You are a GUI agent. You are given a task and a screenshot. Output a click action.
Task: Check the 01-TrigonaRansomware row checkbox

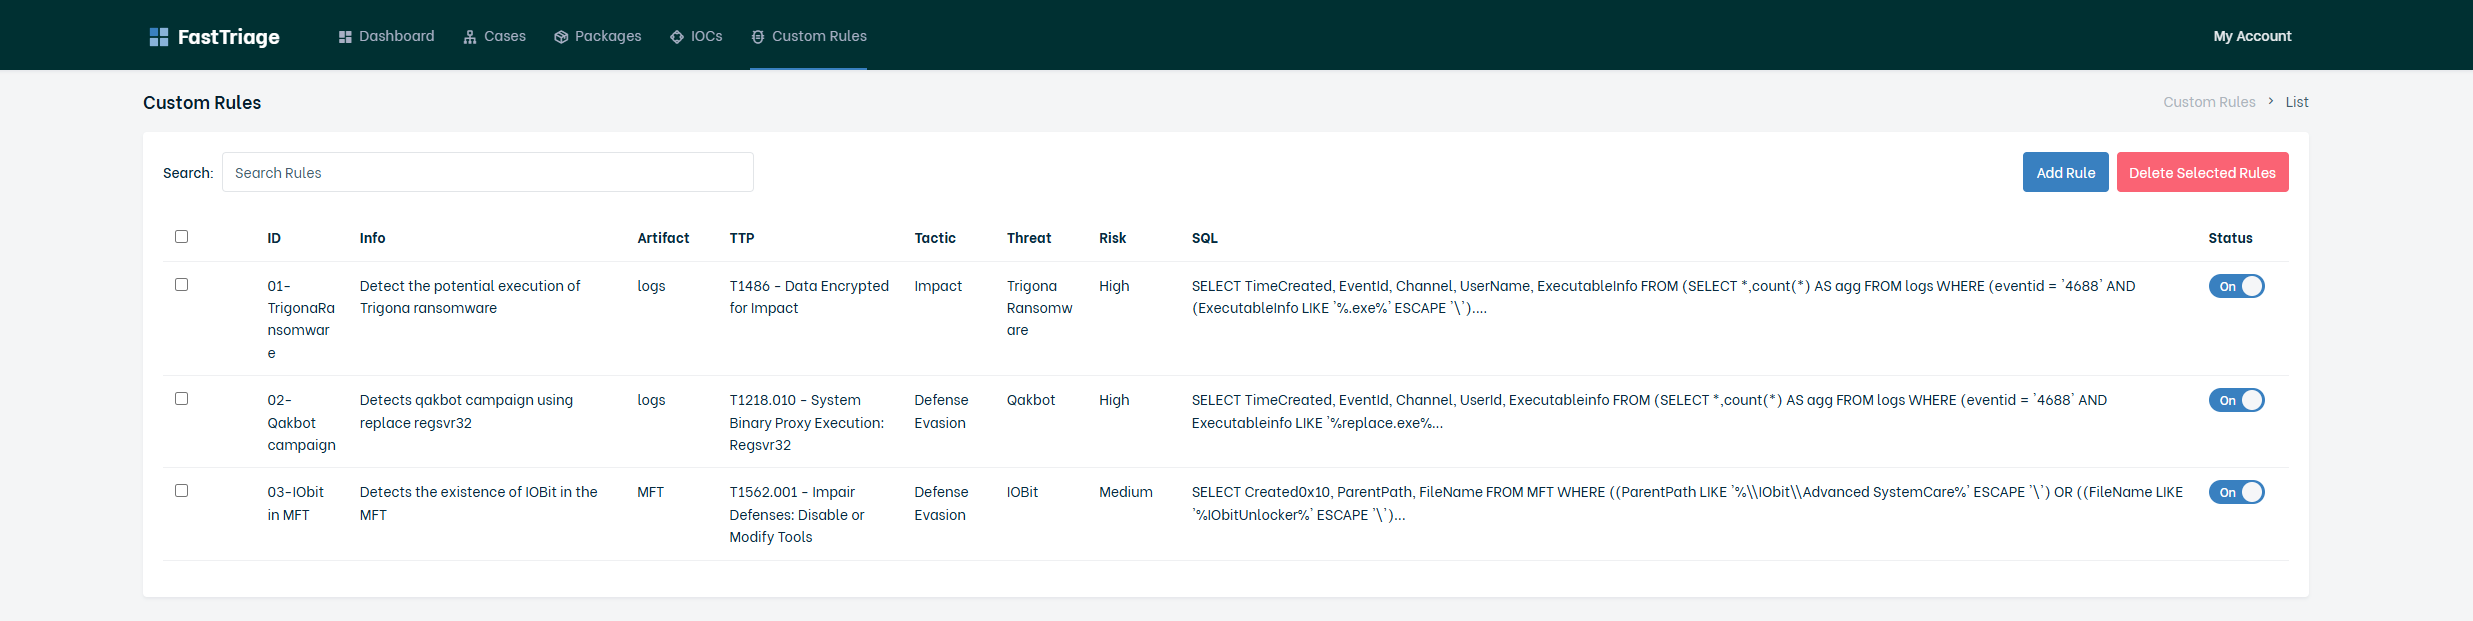point(181,285)
